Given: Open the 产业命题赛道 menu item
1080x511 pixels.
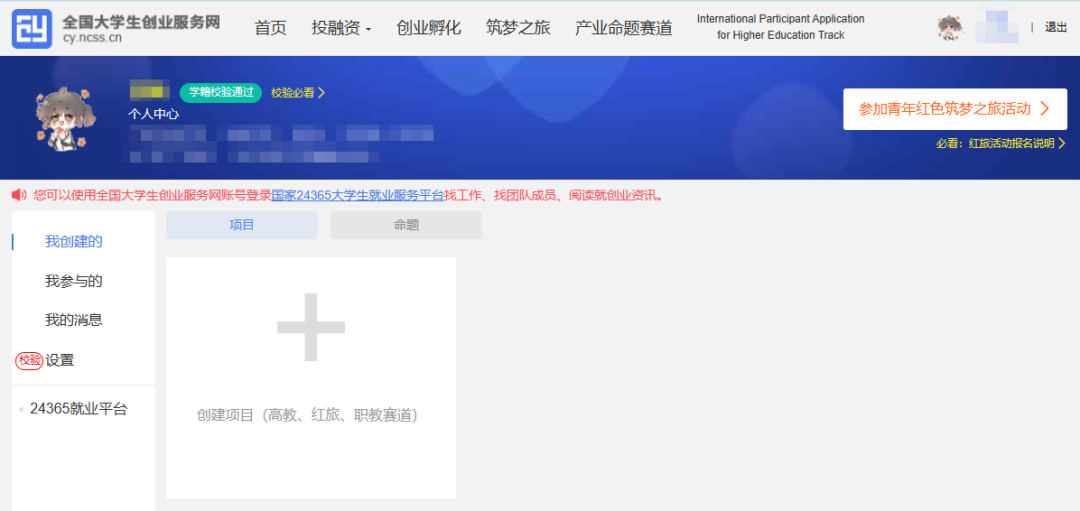Looking at the screenshot, I should click(623, 28).
